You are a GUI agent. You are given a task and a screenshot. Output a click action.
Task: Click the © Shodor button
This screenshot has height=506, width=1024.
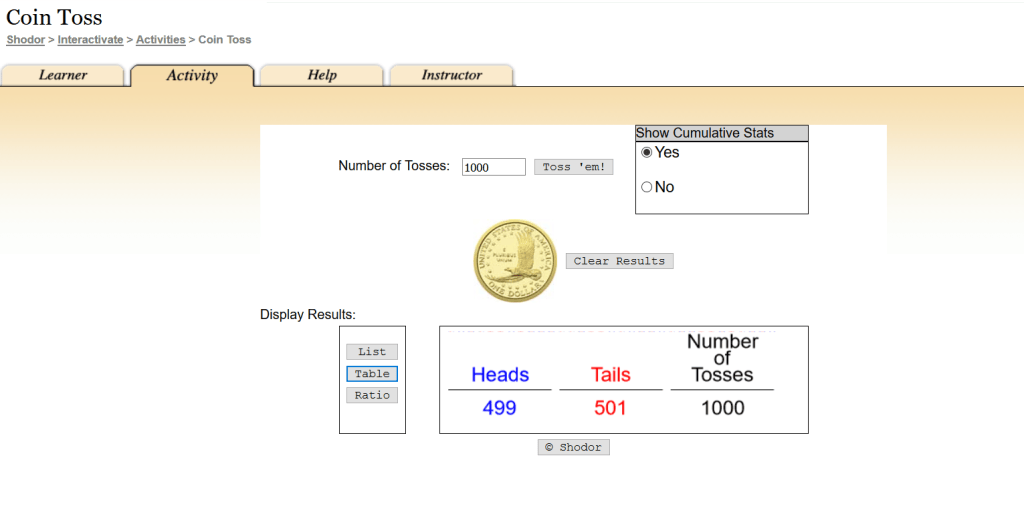573,447
